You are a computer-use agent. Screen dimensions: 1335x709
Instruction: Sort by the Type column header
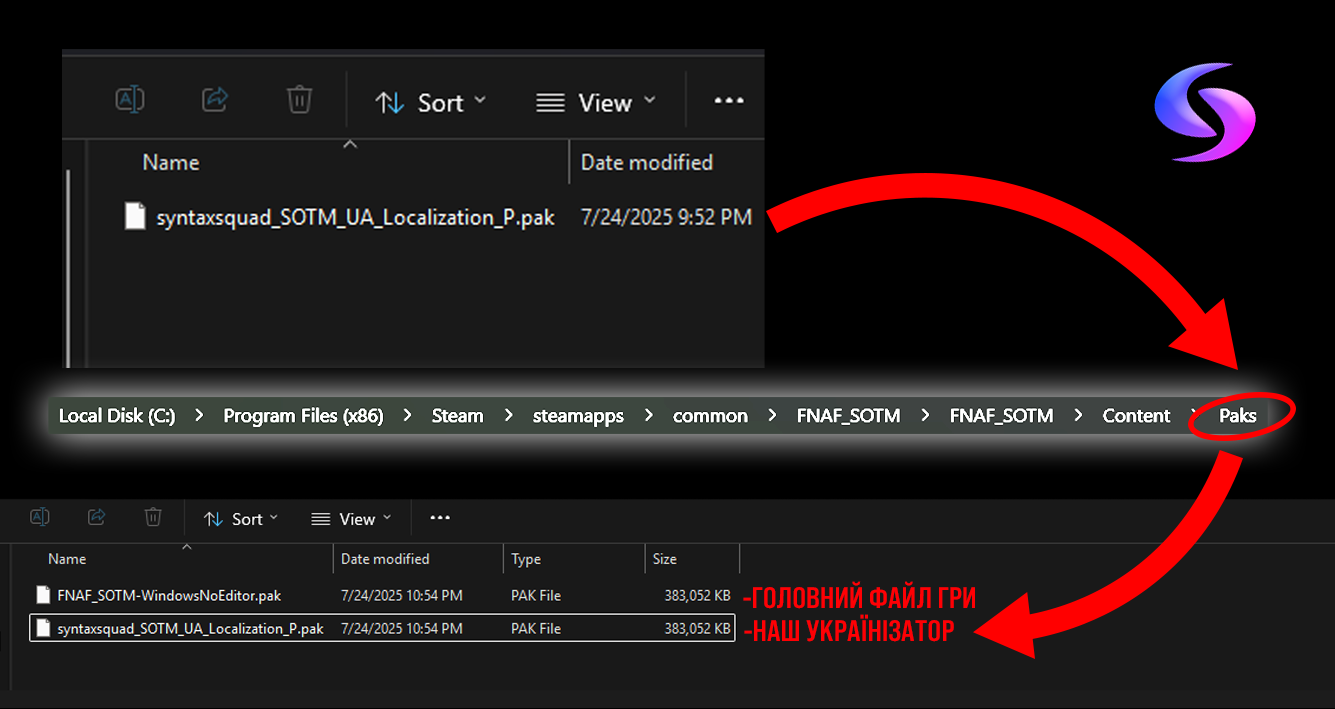click(526, 559)
